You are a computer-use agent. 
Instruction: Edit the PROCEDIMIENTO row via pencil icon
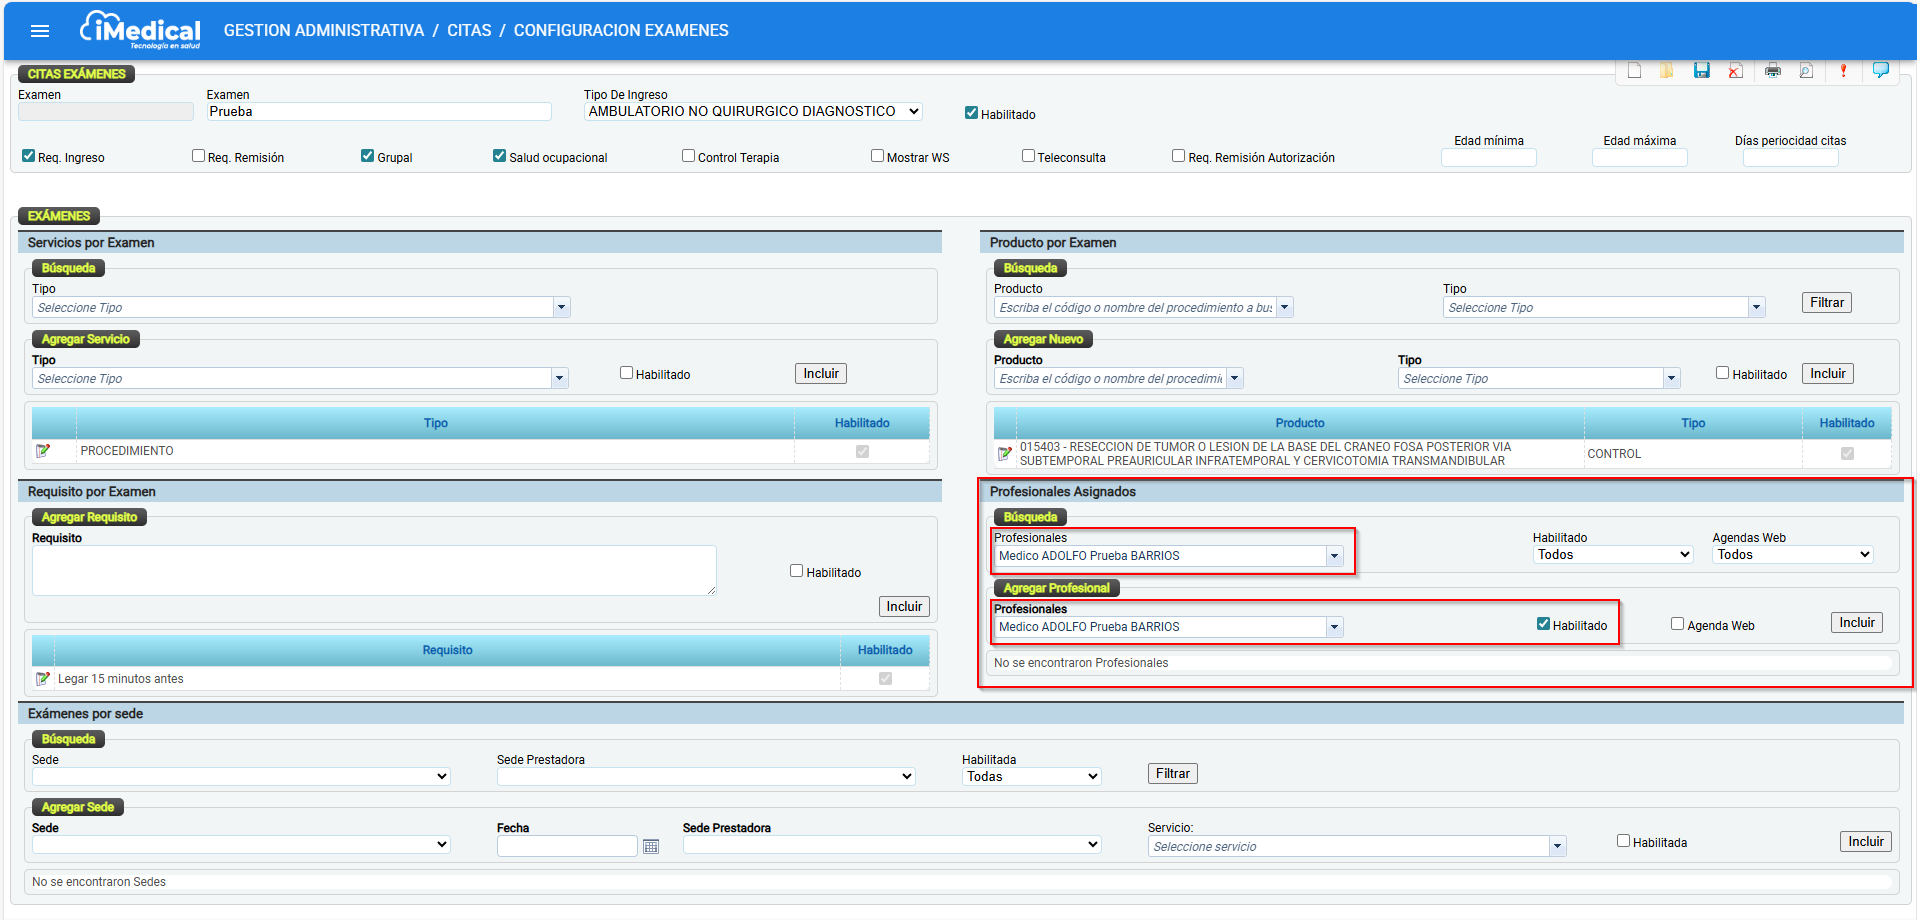[x=43, y=451]
